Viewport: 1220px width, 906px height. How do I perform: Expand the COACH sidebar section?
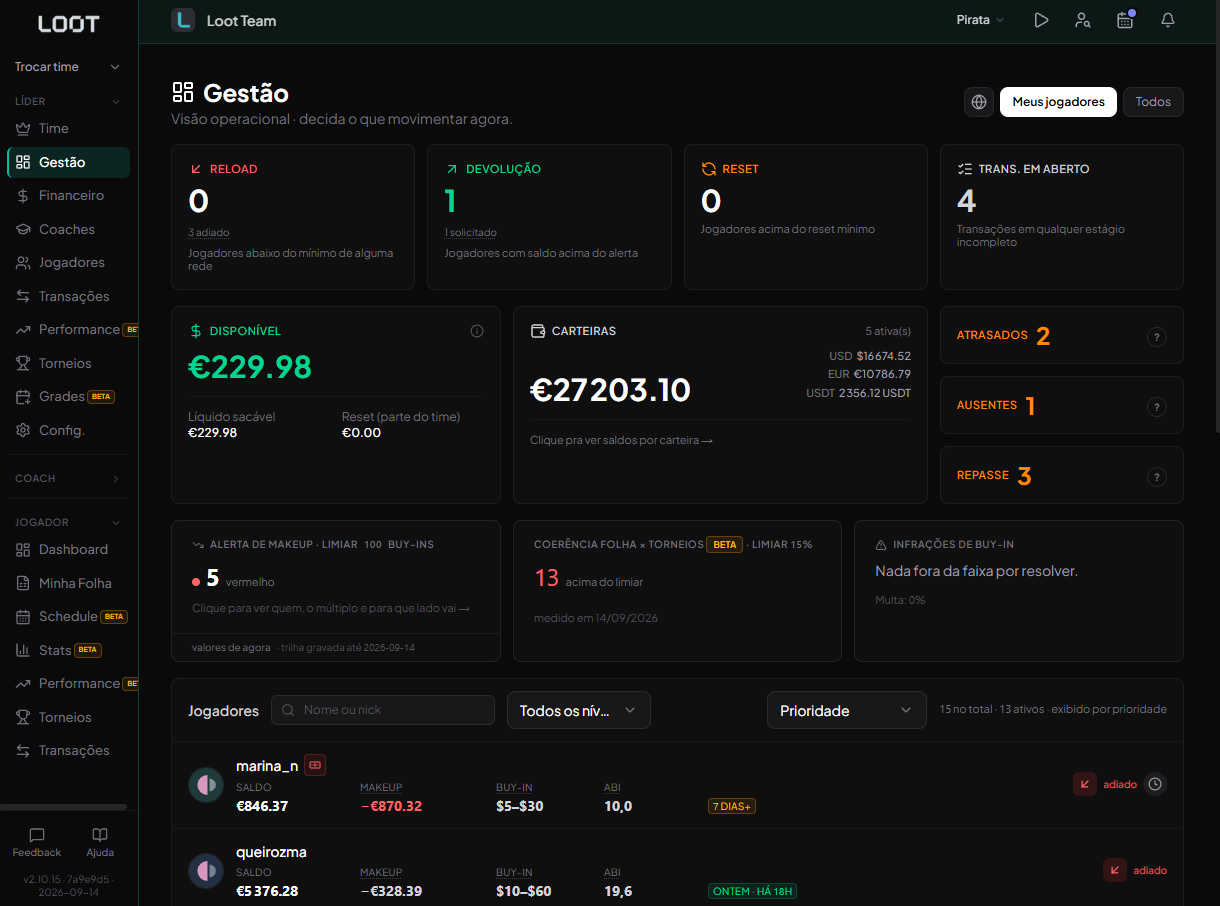68,478
